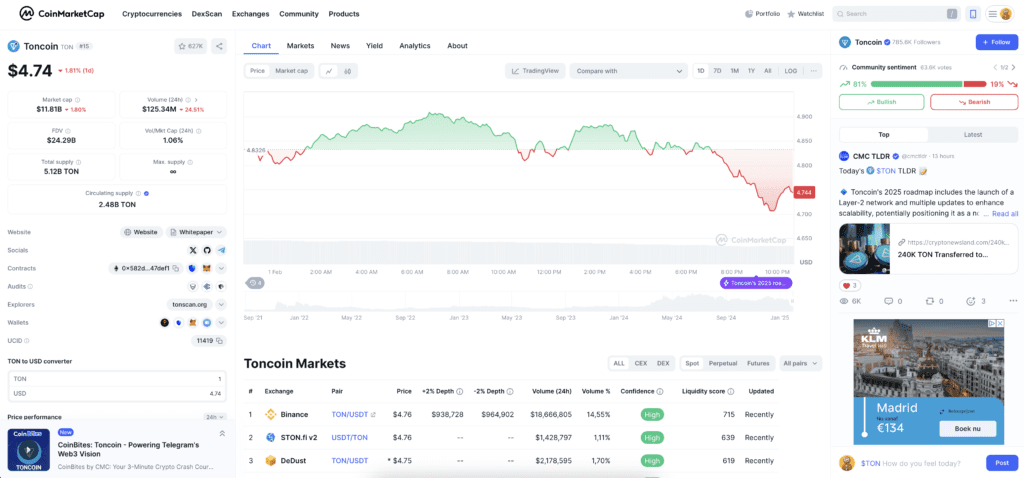Open the Compare with dropdown

pos(628,71)
